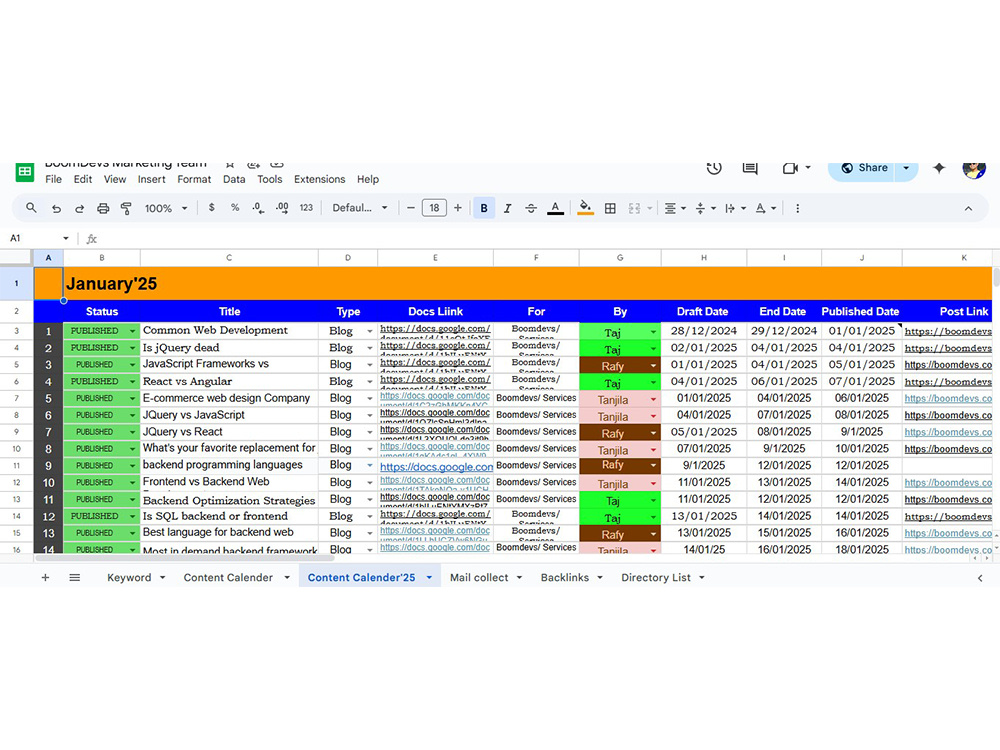The image size is (1000, 750).
Task: Open the Data menu
Action: point(234,179)
